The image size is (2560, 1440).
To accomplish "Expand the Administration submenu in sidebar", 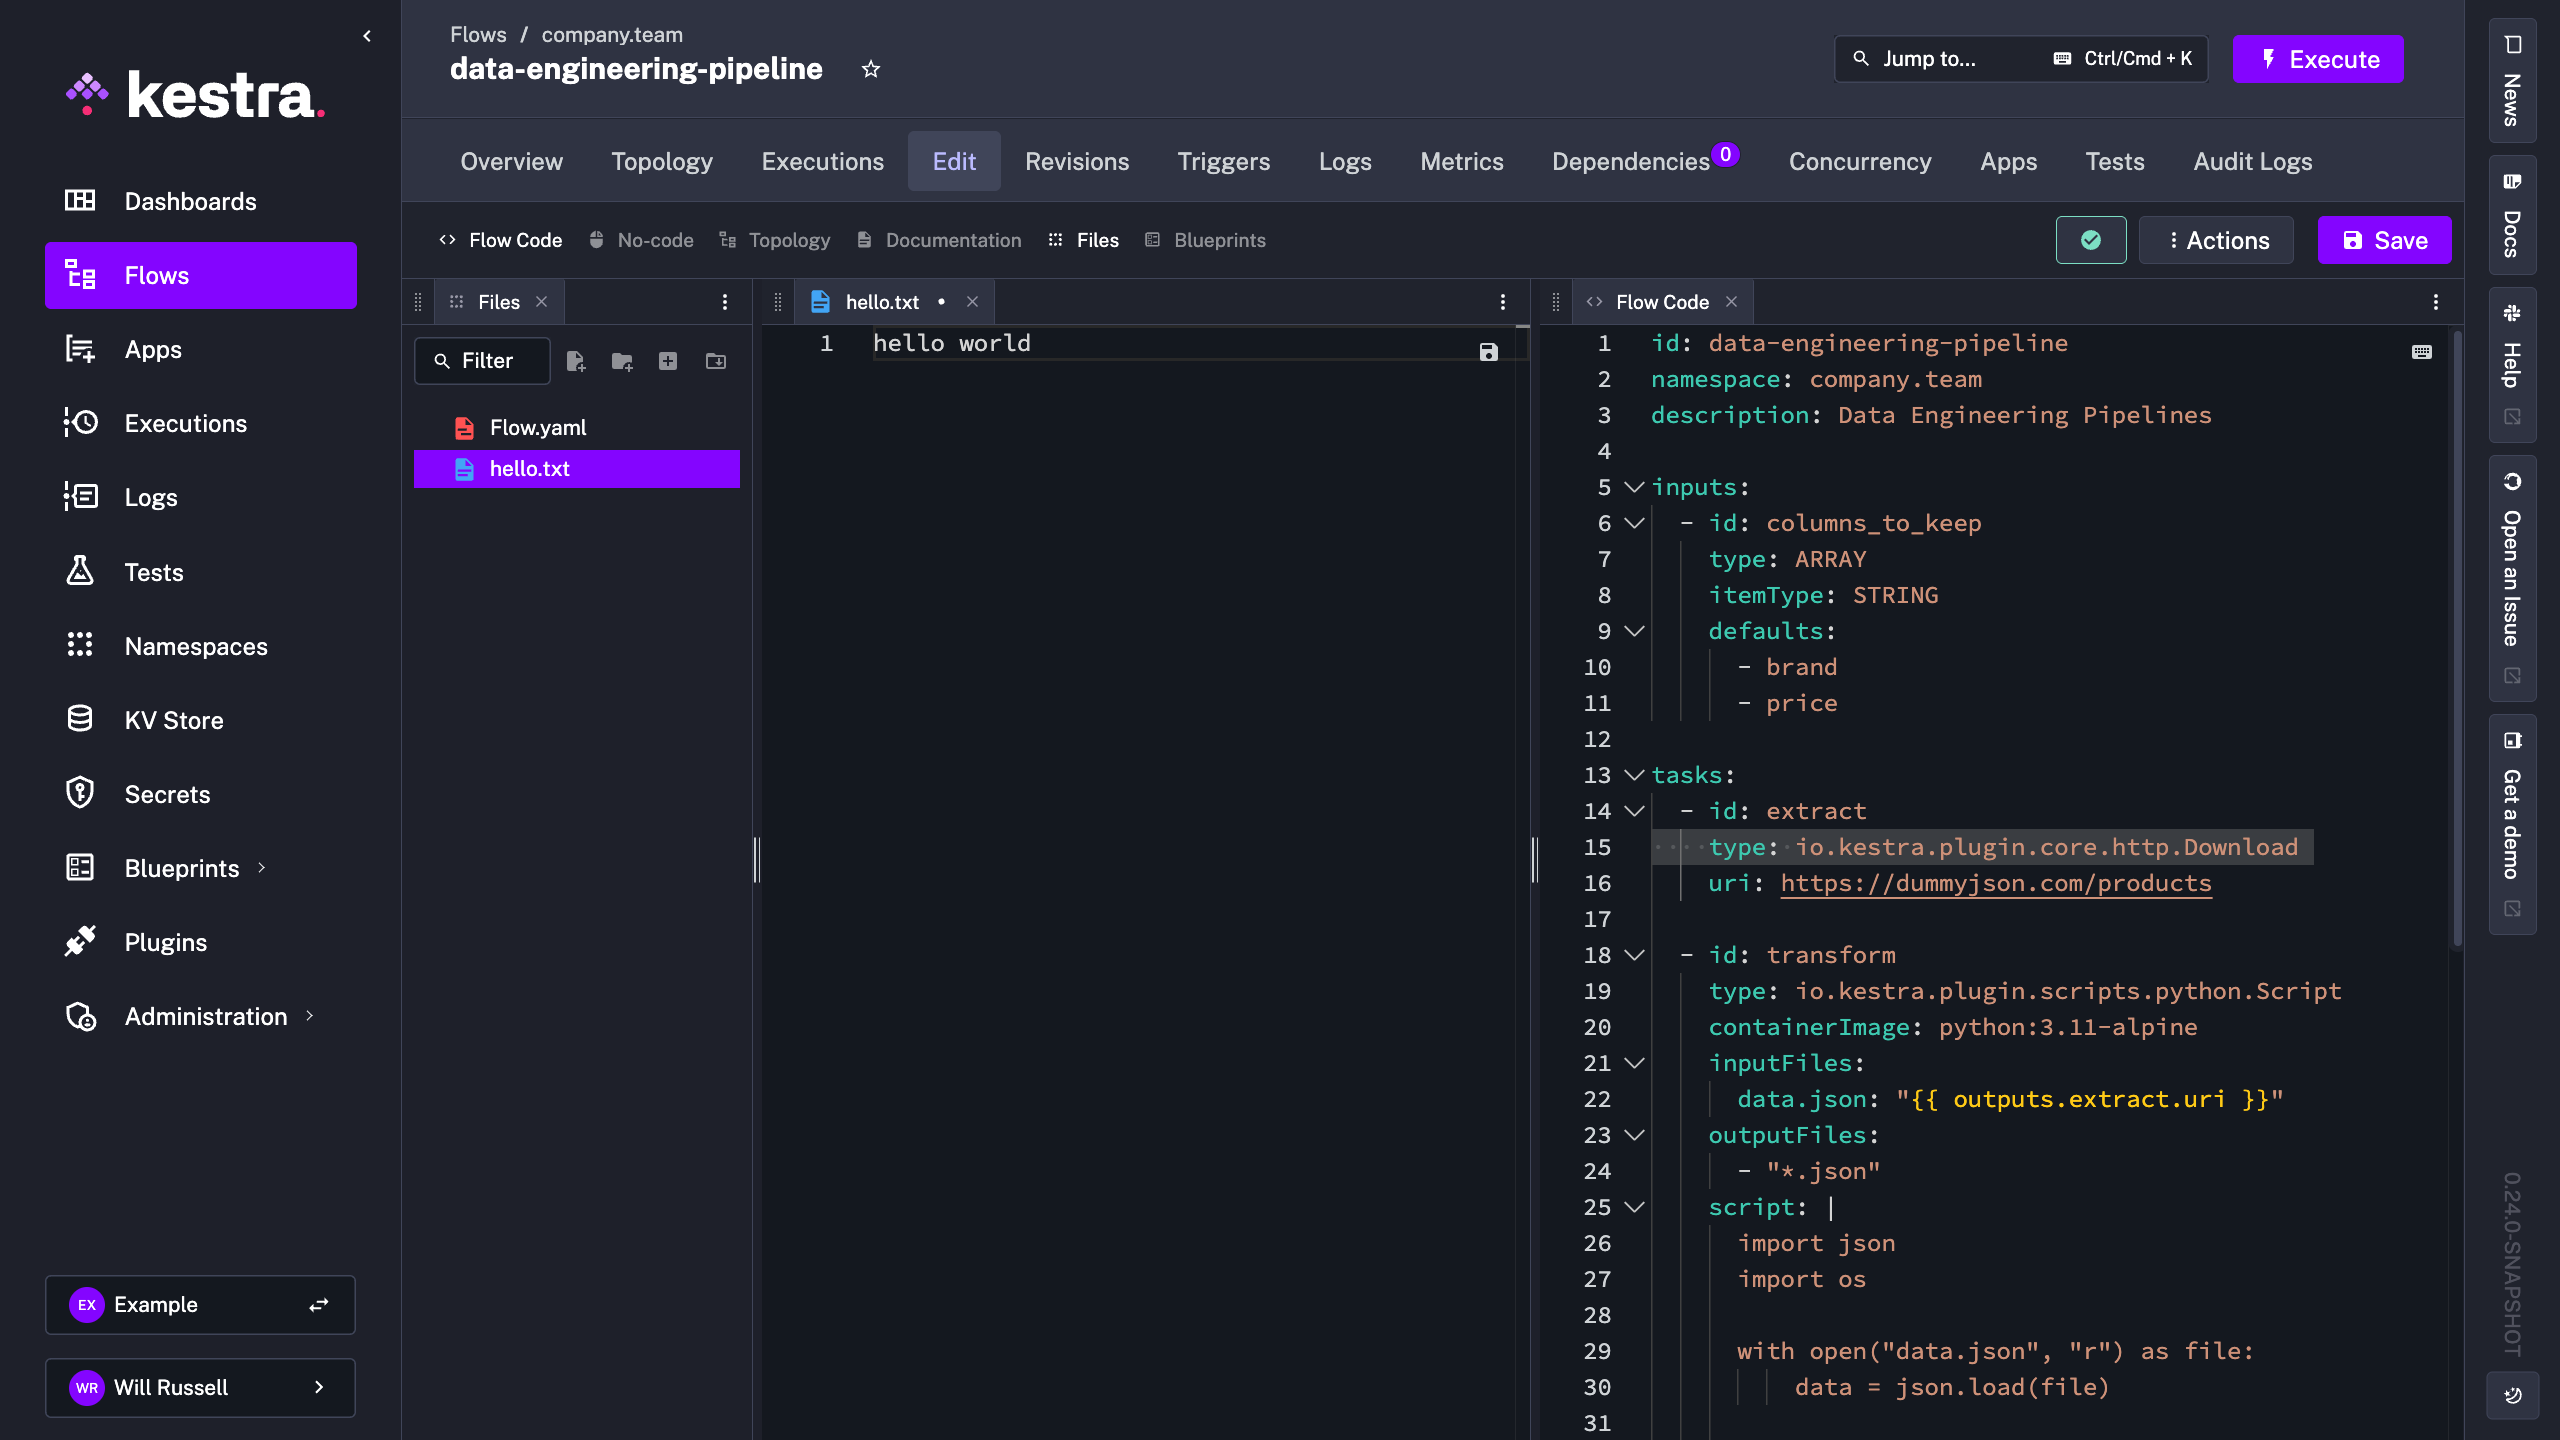I will tap(309, 1016).
